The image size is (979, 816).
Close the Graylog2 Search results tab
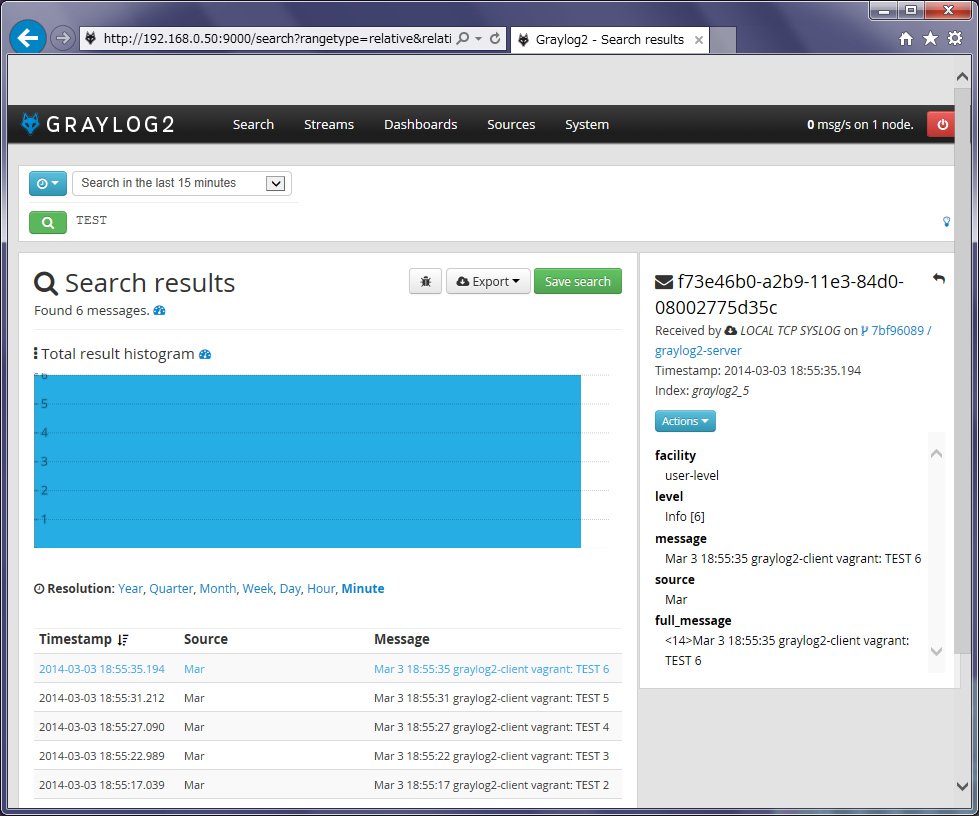(x=699, y=40)
